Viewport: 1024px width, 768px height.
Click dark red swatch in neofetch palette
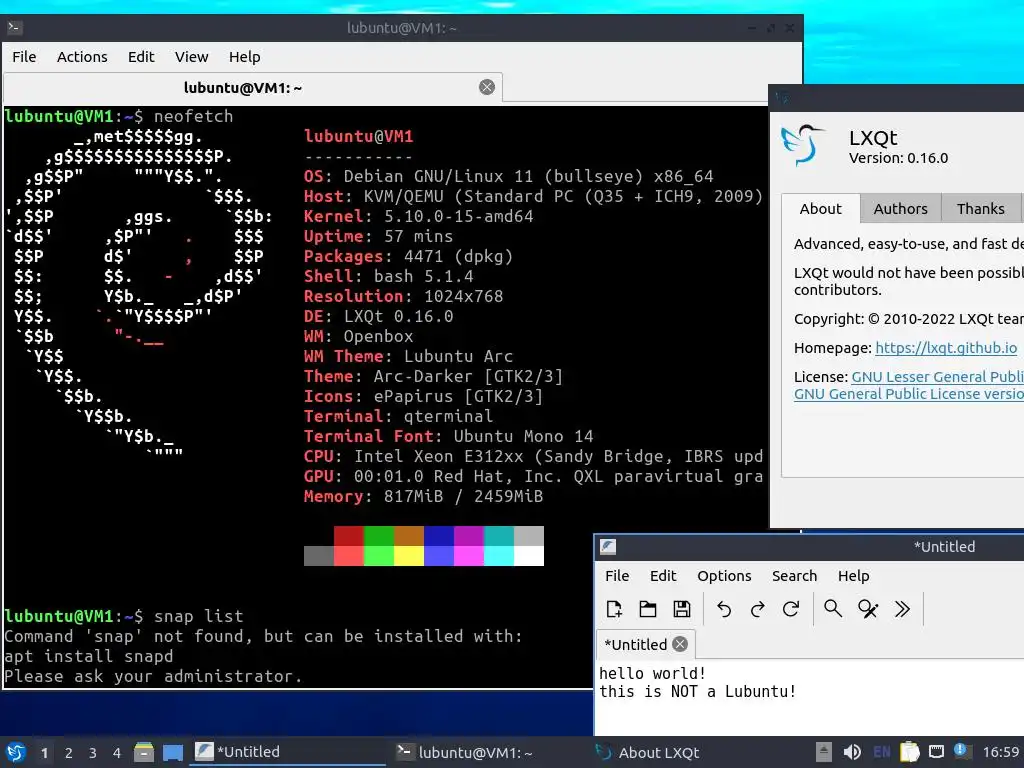349,536
